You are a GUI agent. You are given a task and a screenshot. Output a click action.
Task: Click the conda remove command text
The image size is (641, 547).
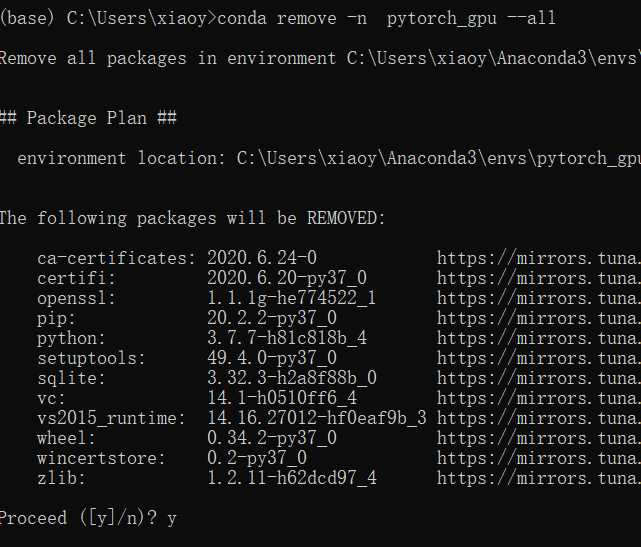[x=386, y=18]
